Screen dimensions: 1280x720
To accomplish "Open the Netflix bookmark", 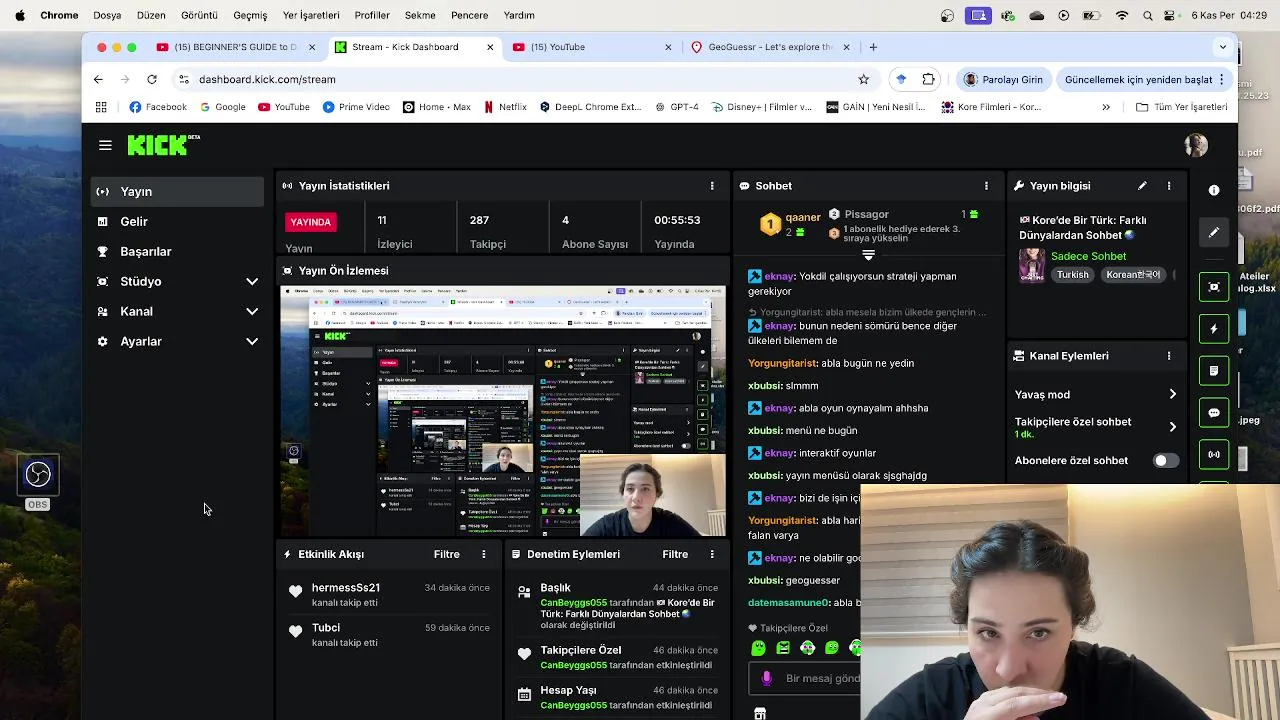I will point(505,107).
